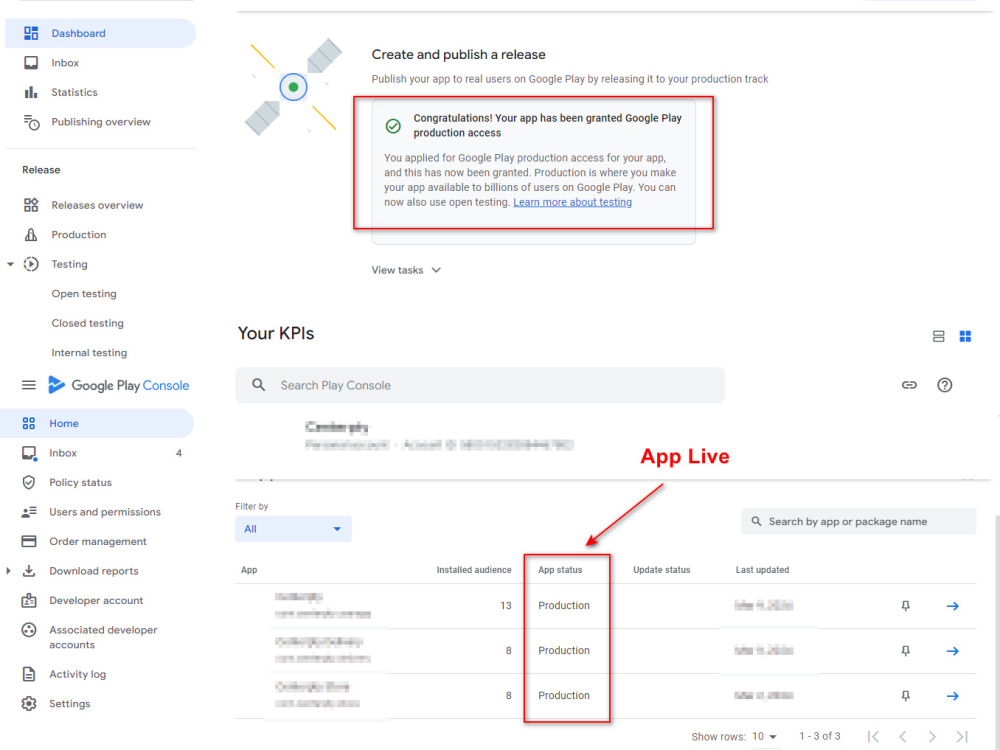Open Closed testing sub-item
1000x750 pixels.
pos(87,323)
